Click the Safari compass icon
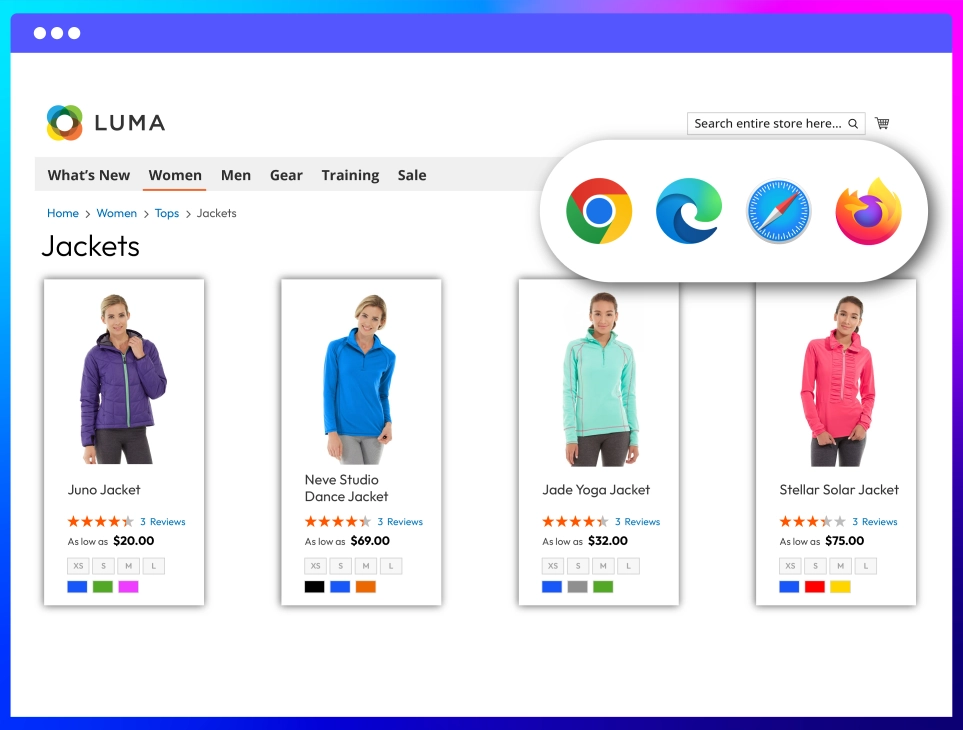This screenshot has height=730, width=963. [x=778, y=211]
